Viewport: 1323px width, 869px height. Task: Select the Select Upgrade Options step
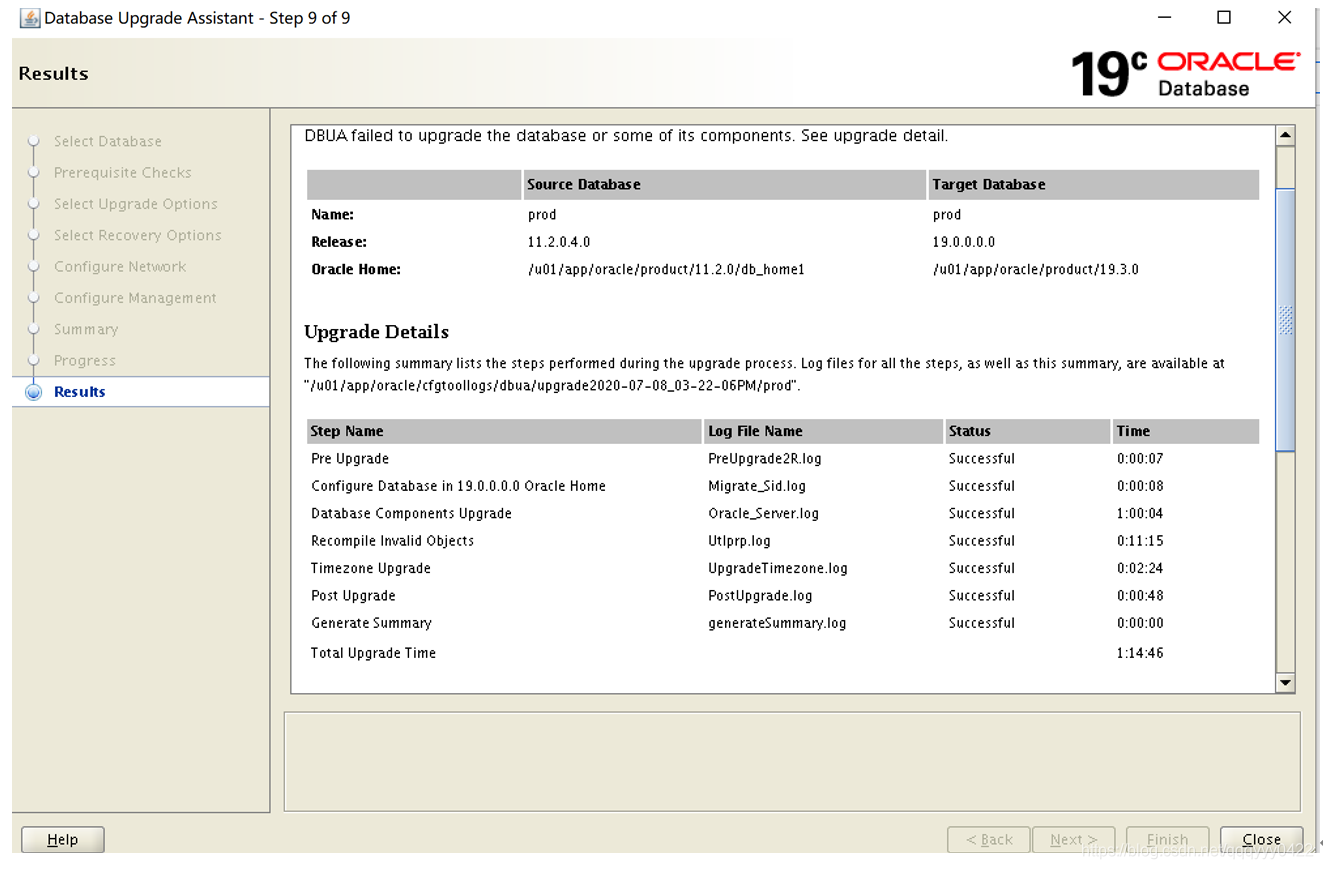coord(136,204)
